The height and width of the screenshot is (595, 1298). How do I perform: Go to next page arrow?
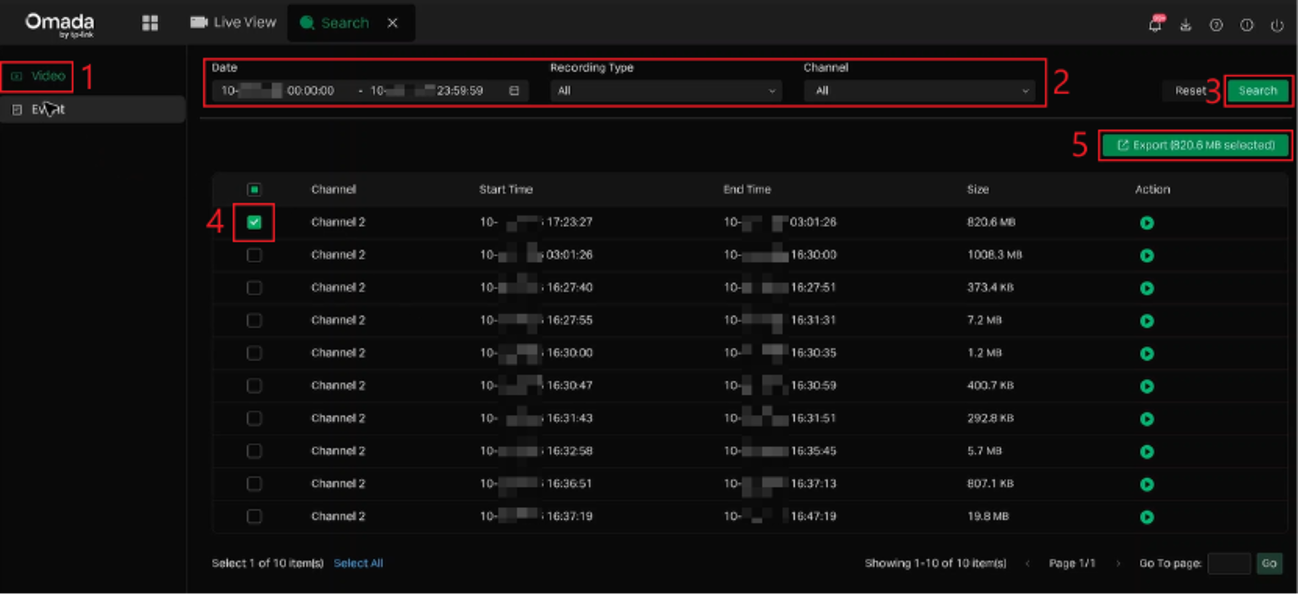click(1118, 564)
